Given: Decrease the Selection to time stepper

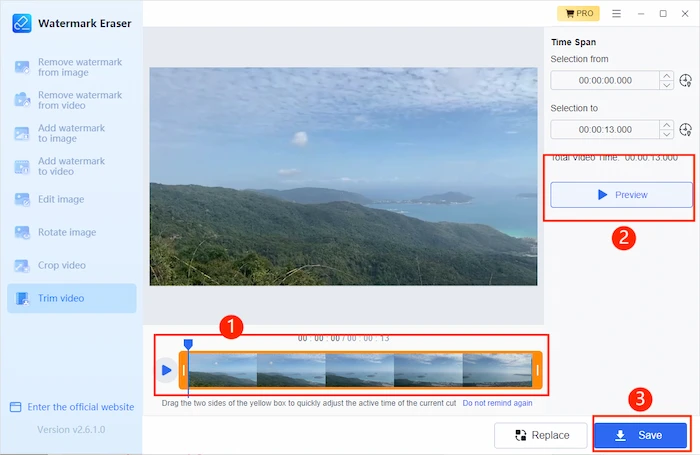Looking at the screenshot, I should click(x=667, y=135).
